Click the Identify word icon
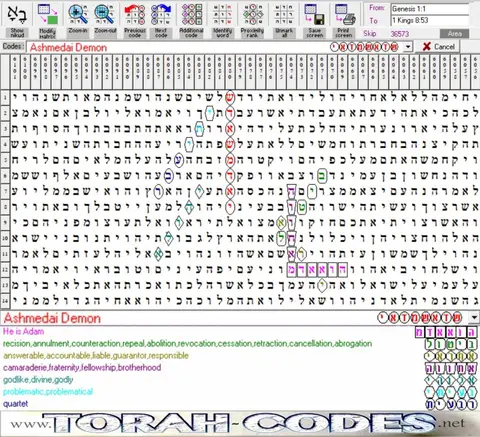 click(x=222, y=15)
